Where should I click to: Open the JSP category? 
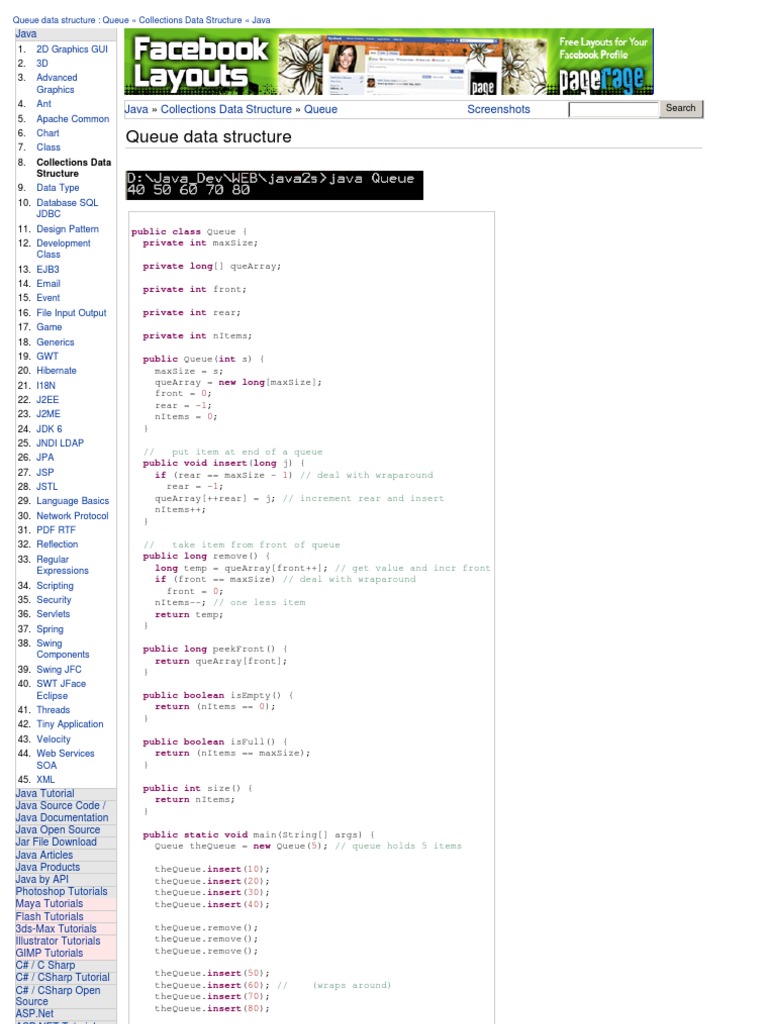(x=45, y=472)
